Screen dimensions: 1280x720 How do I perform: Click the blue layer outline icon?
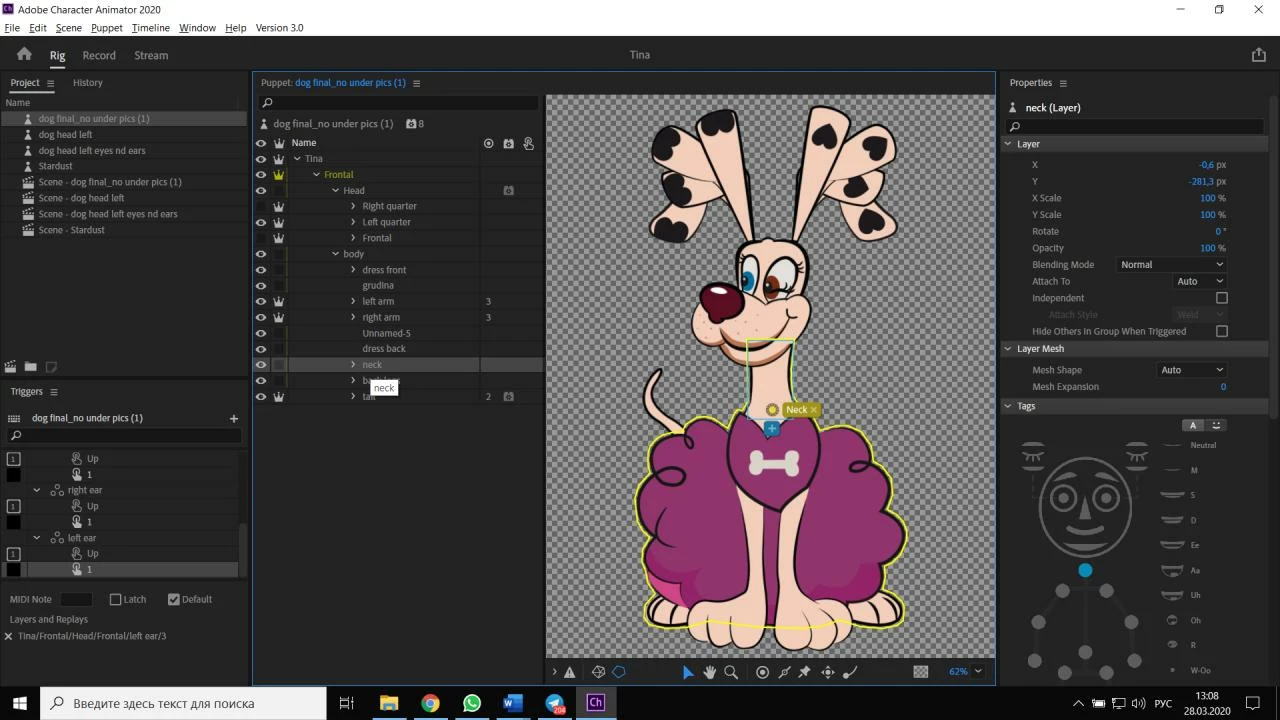point(619,672)
